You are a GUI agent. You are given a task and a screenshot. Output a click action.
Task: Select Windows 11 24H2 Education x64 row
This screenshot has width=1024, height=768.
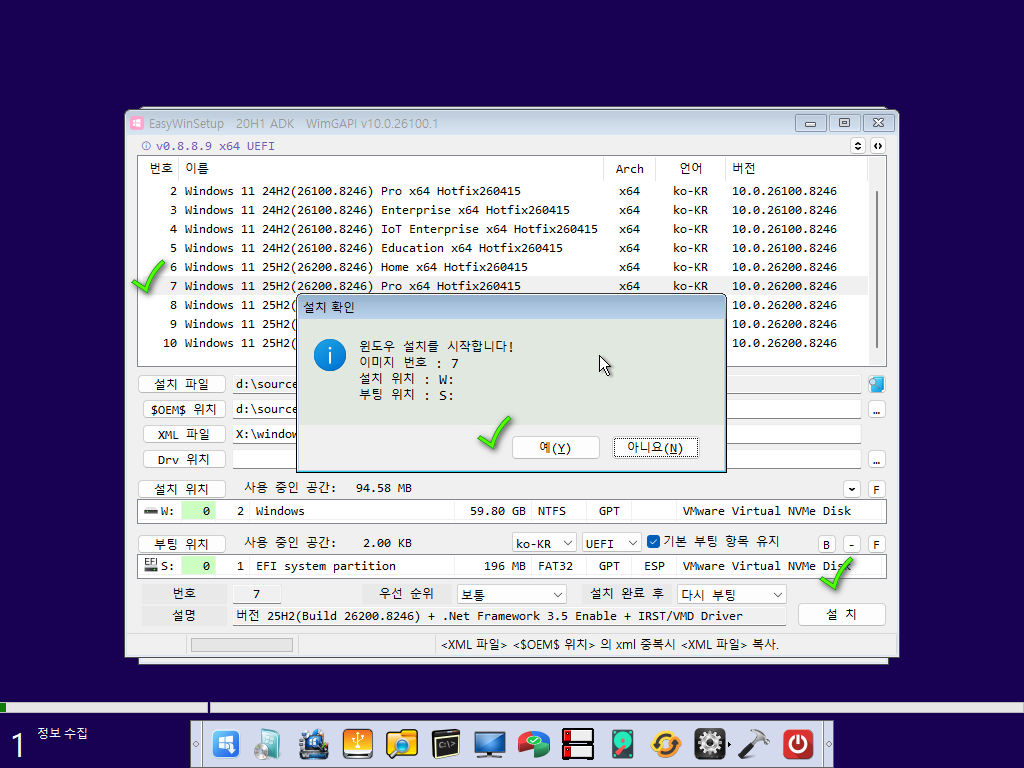point(503,248)
